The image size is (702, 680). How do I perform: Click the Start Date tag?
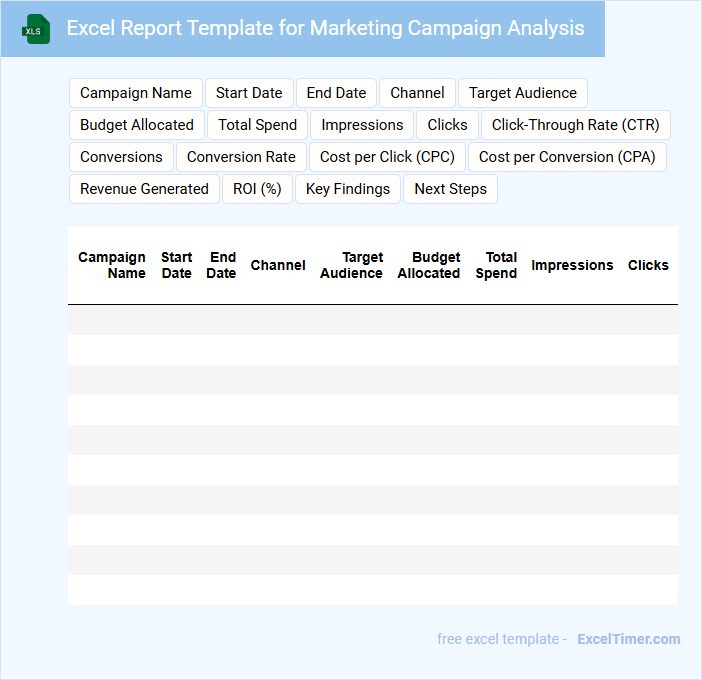pyautogui.click(x=249, y=93)
